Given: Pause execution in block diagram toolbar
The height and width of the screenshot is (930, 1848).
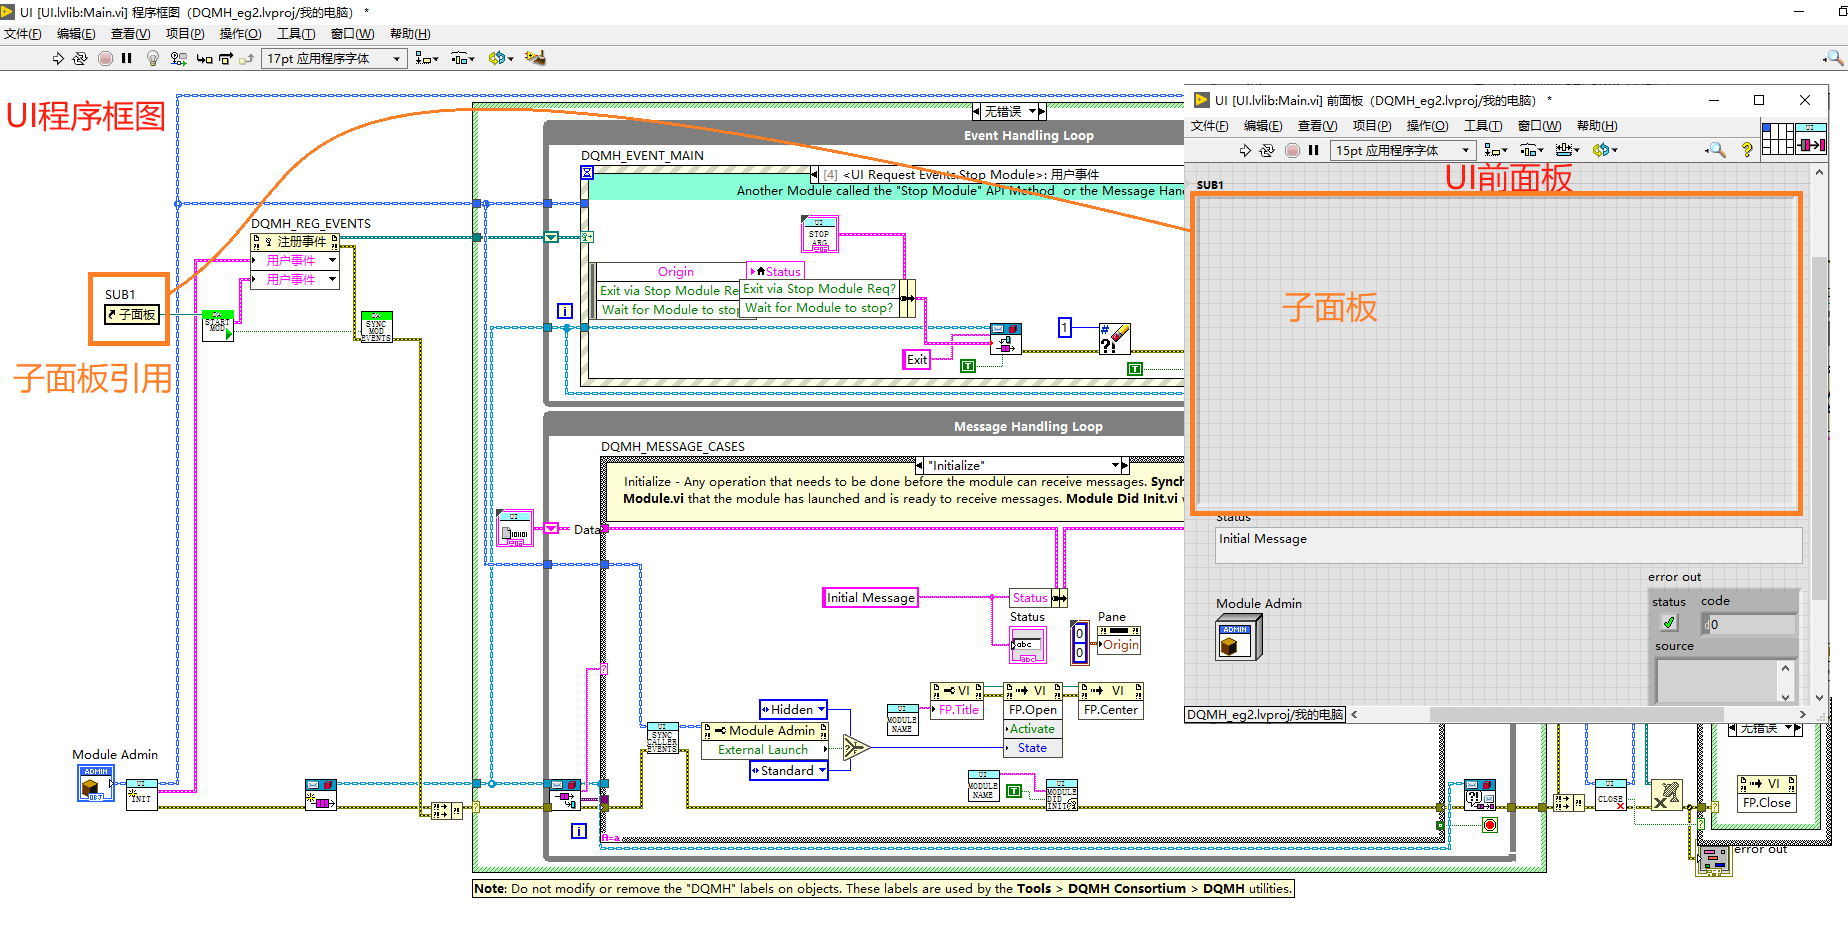Looking at the screenshot, I should [127, 59].
